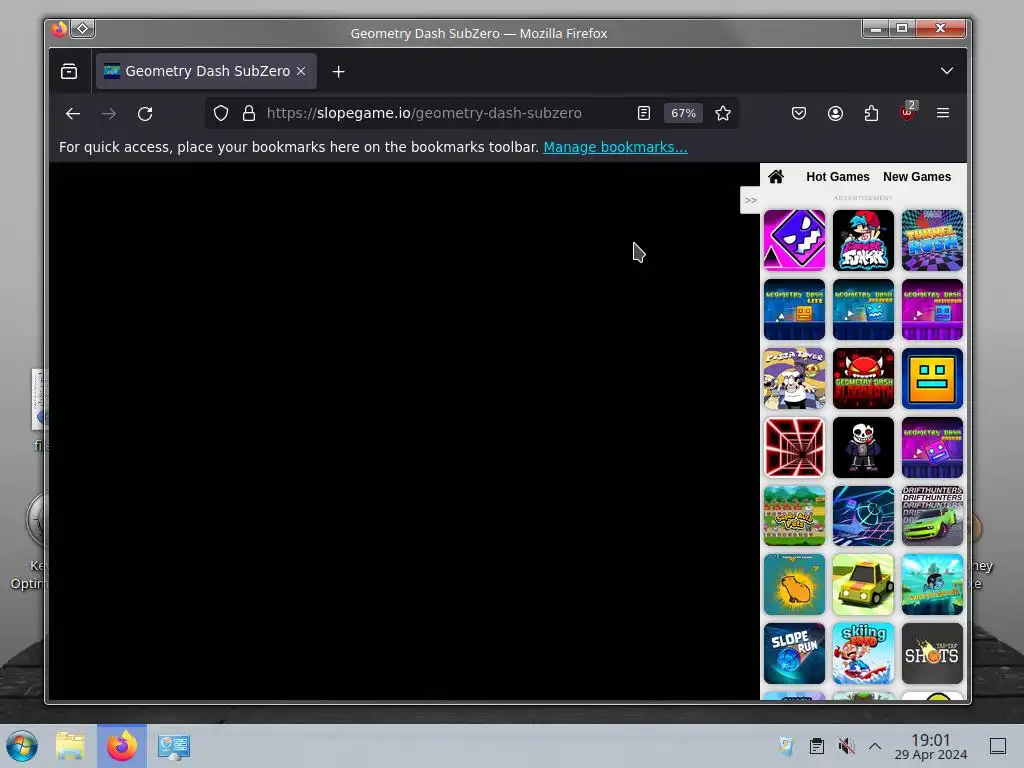Open Pizza Tower game thumbnail
1024x768 pixels.
coord(794,378)
